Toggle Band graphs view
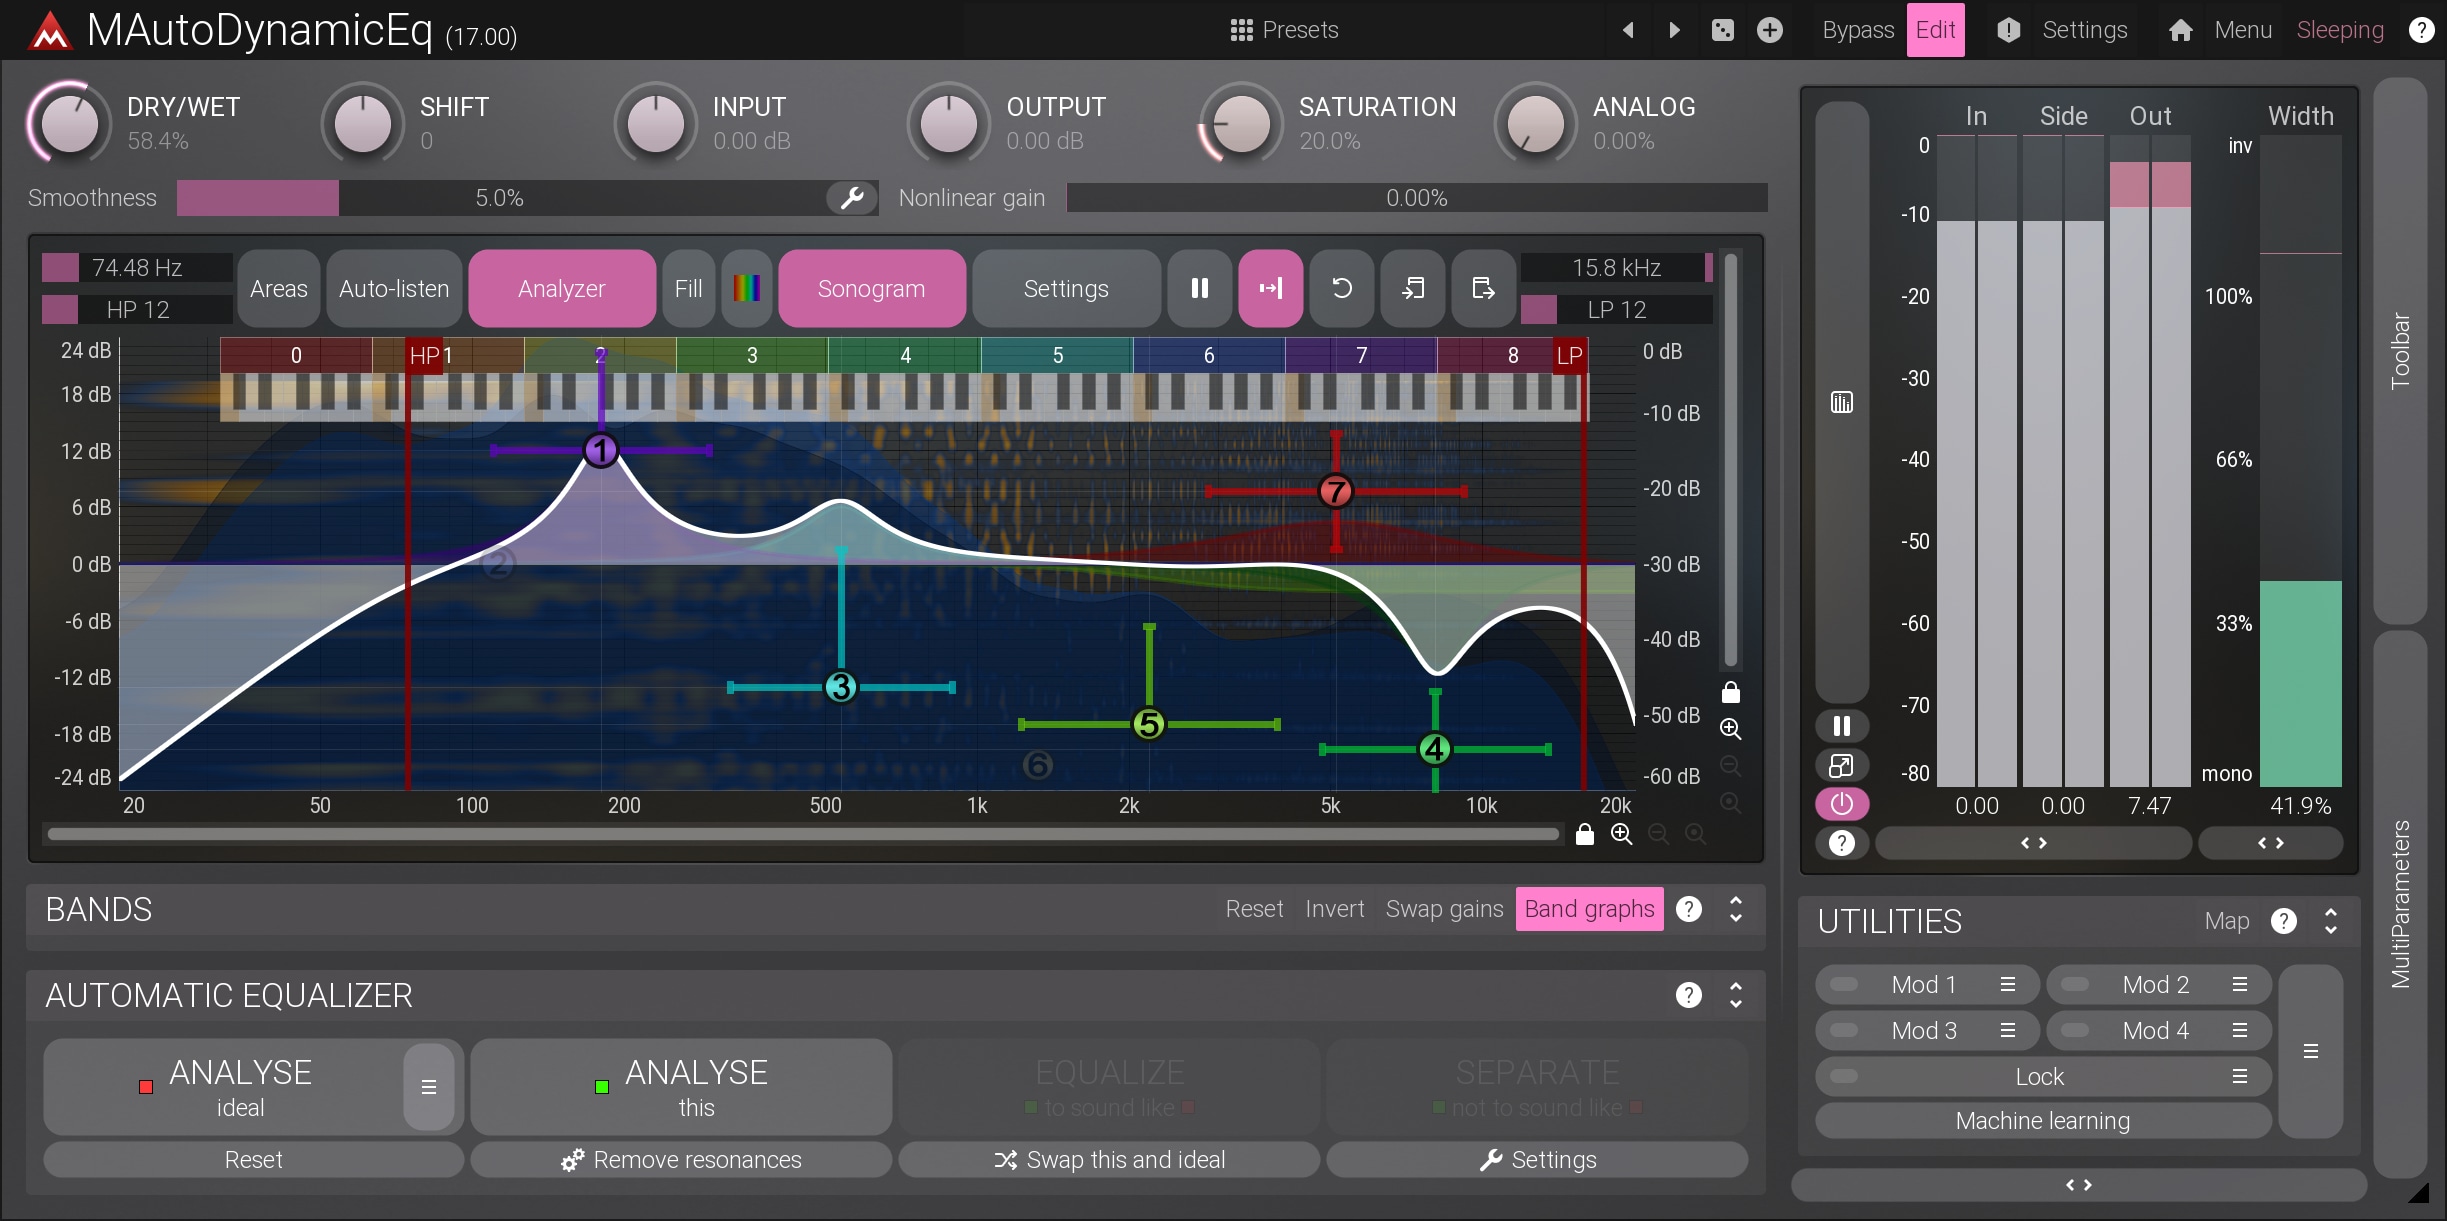This screenshot has width=2447, height=1221. tap(1588, 909)
